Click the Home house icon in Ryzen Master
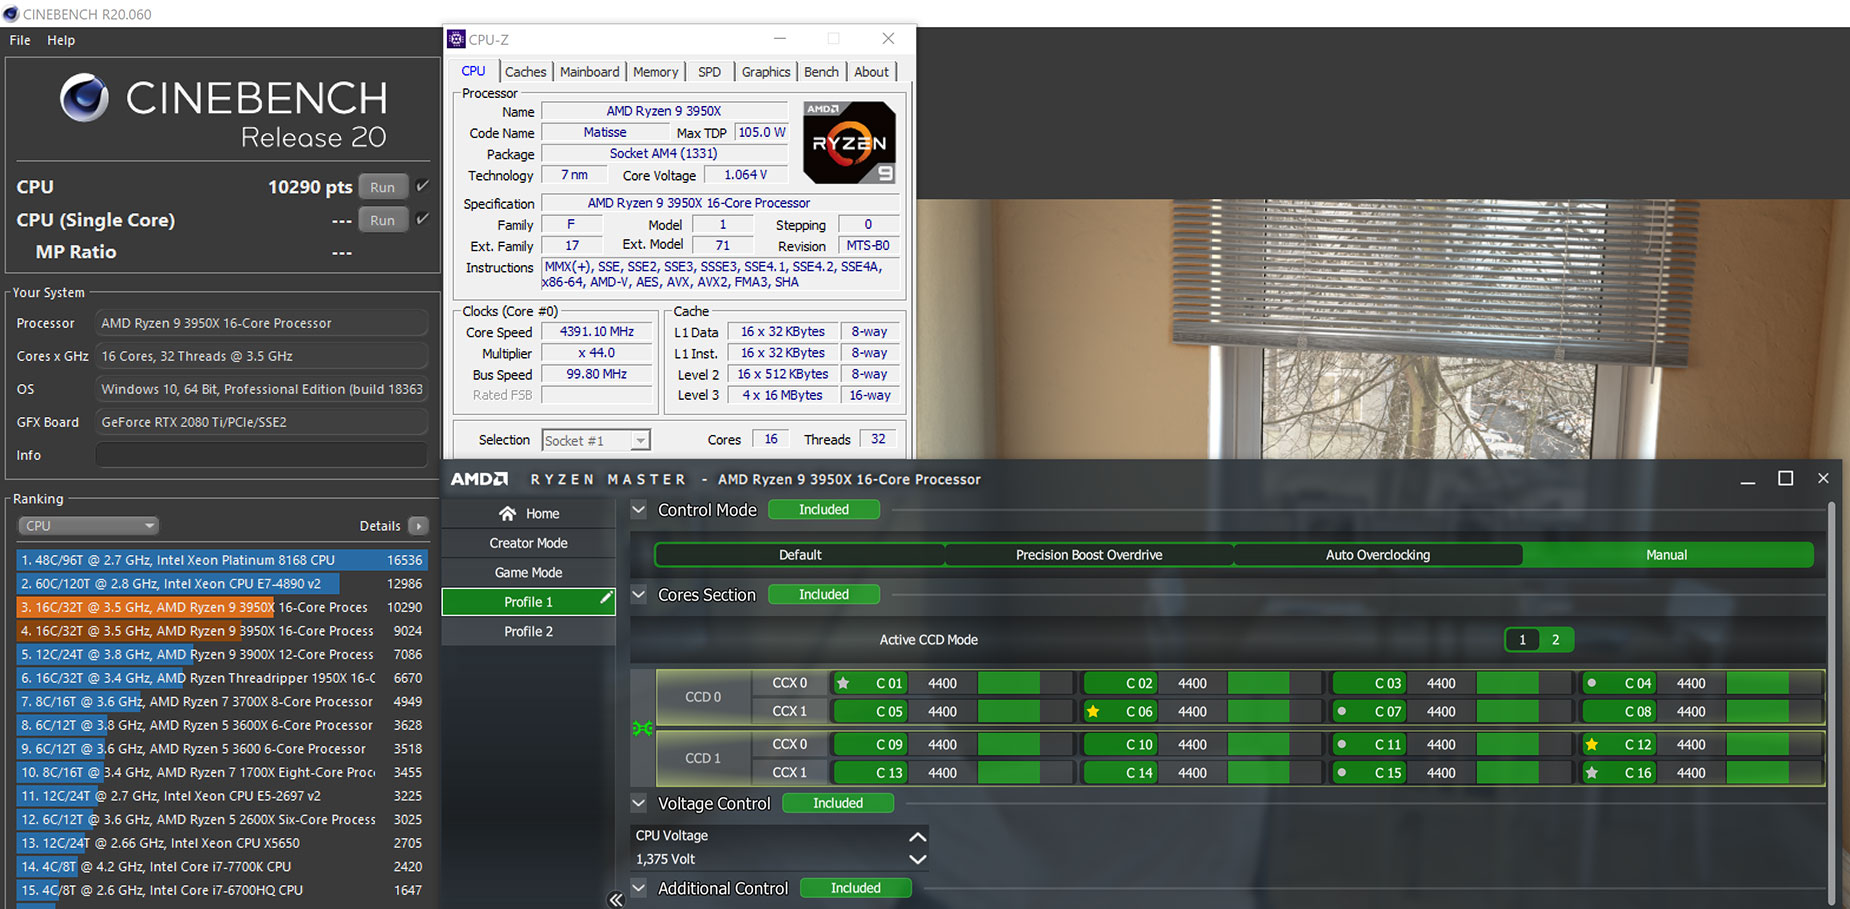Screen dimensions: 1850x909 tap(508, 514)
